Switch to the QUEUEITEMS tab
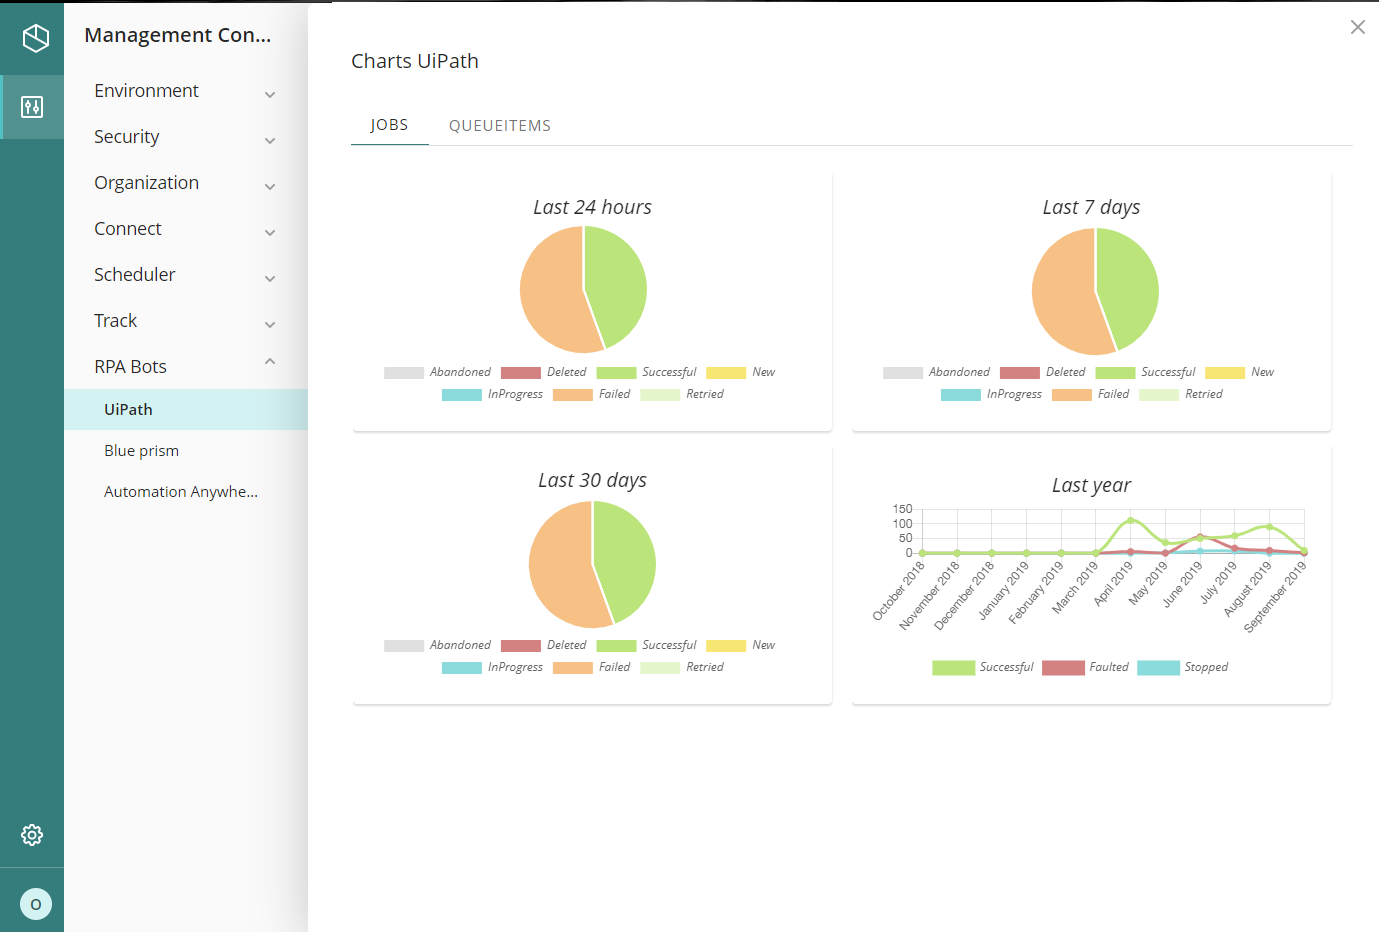Viewport: 1379px width, 932px height. [500, 125]
